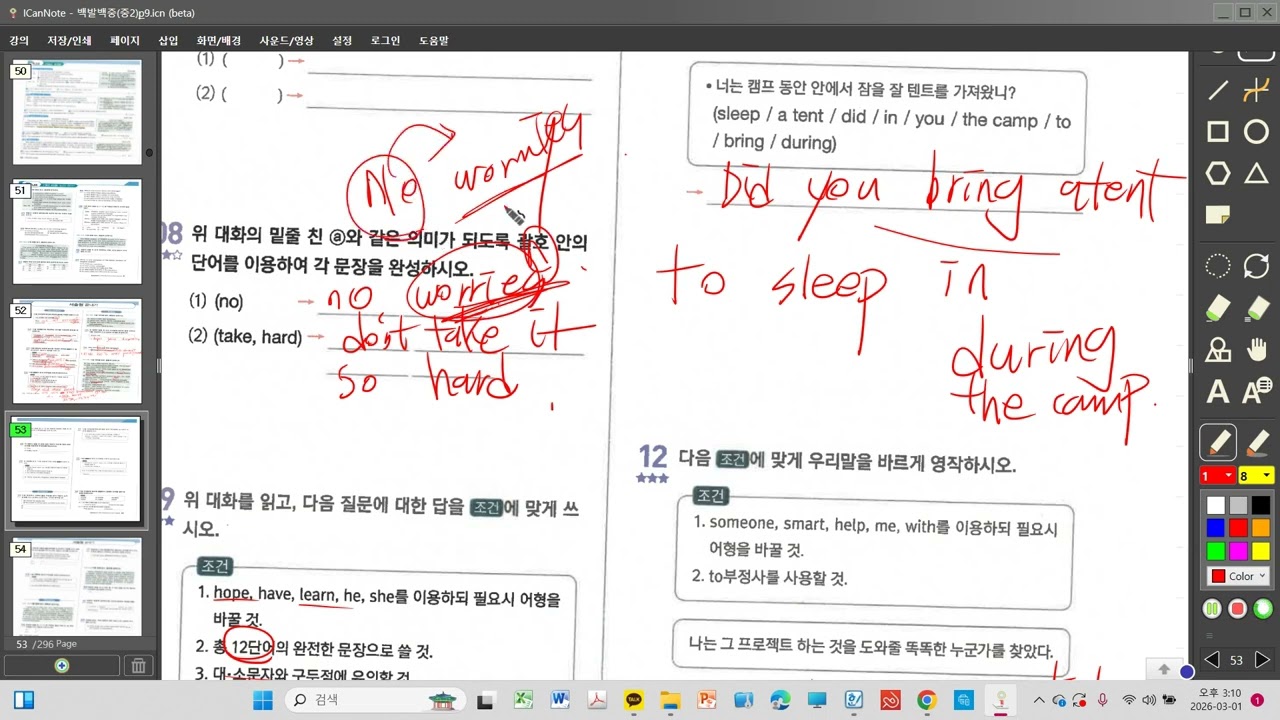Open the 사운드/영상 menu
This screenshot has height=720, width=1280.
coord(286,41)
